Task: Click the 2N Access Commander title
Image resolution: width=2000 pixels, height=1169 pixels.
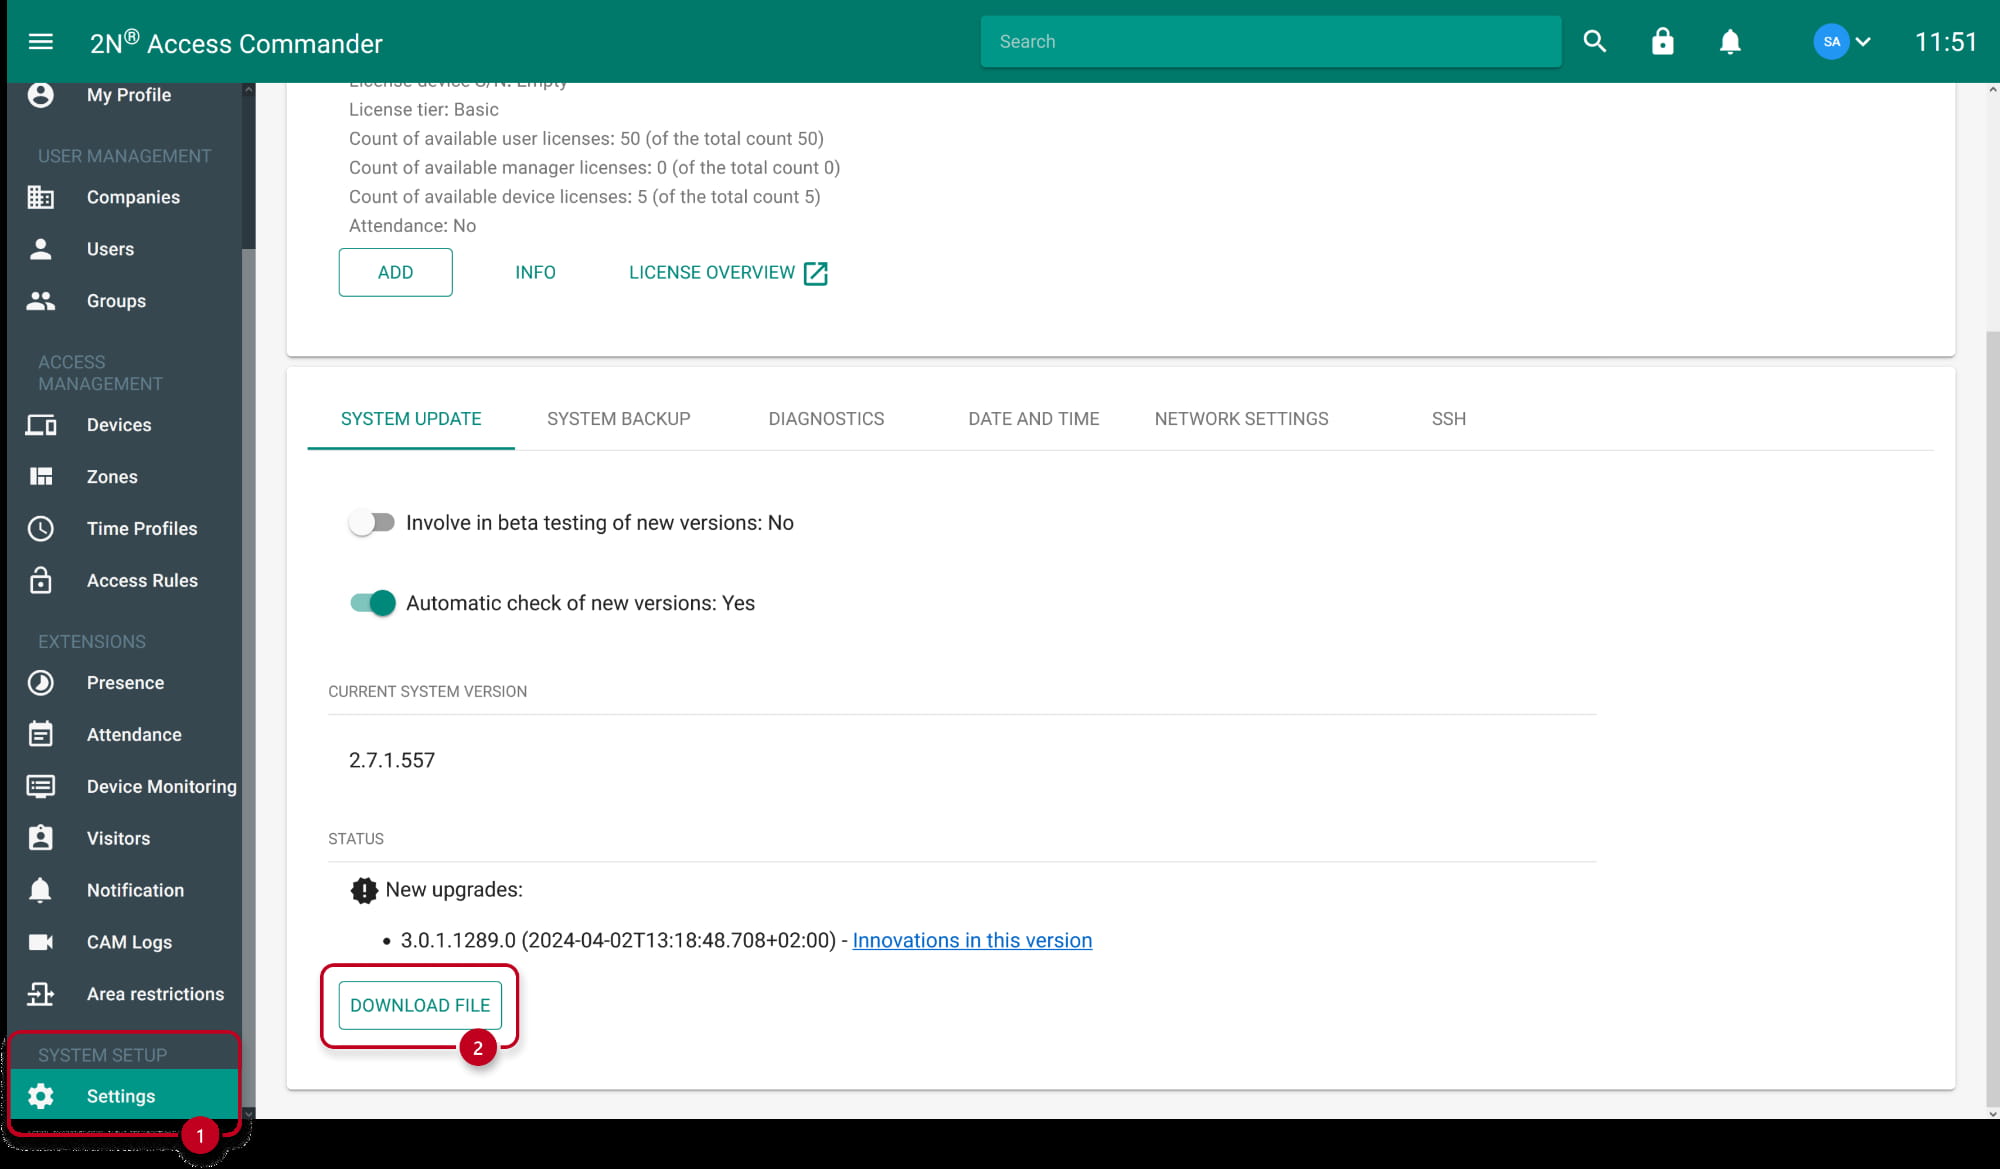Action: click(236, 42)
